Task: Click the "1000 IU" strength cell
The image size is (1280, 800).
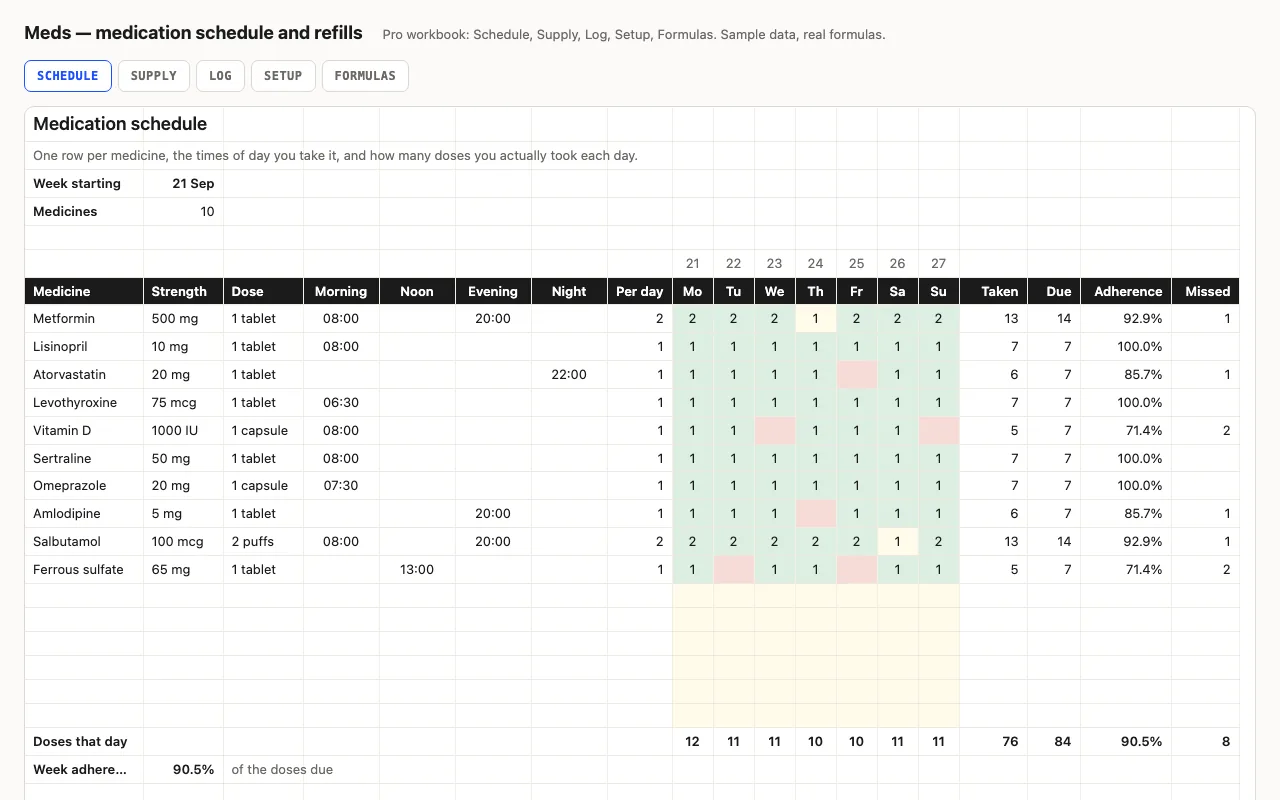Action: (x=184, y=431)
